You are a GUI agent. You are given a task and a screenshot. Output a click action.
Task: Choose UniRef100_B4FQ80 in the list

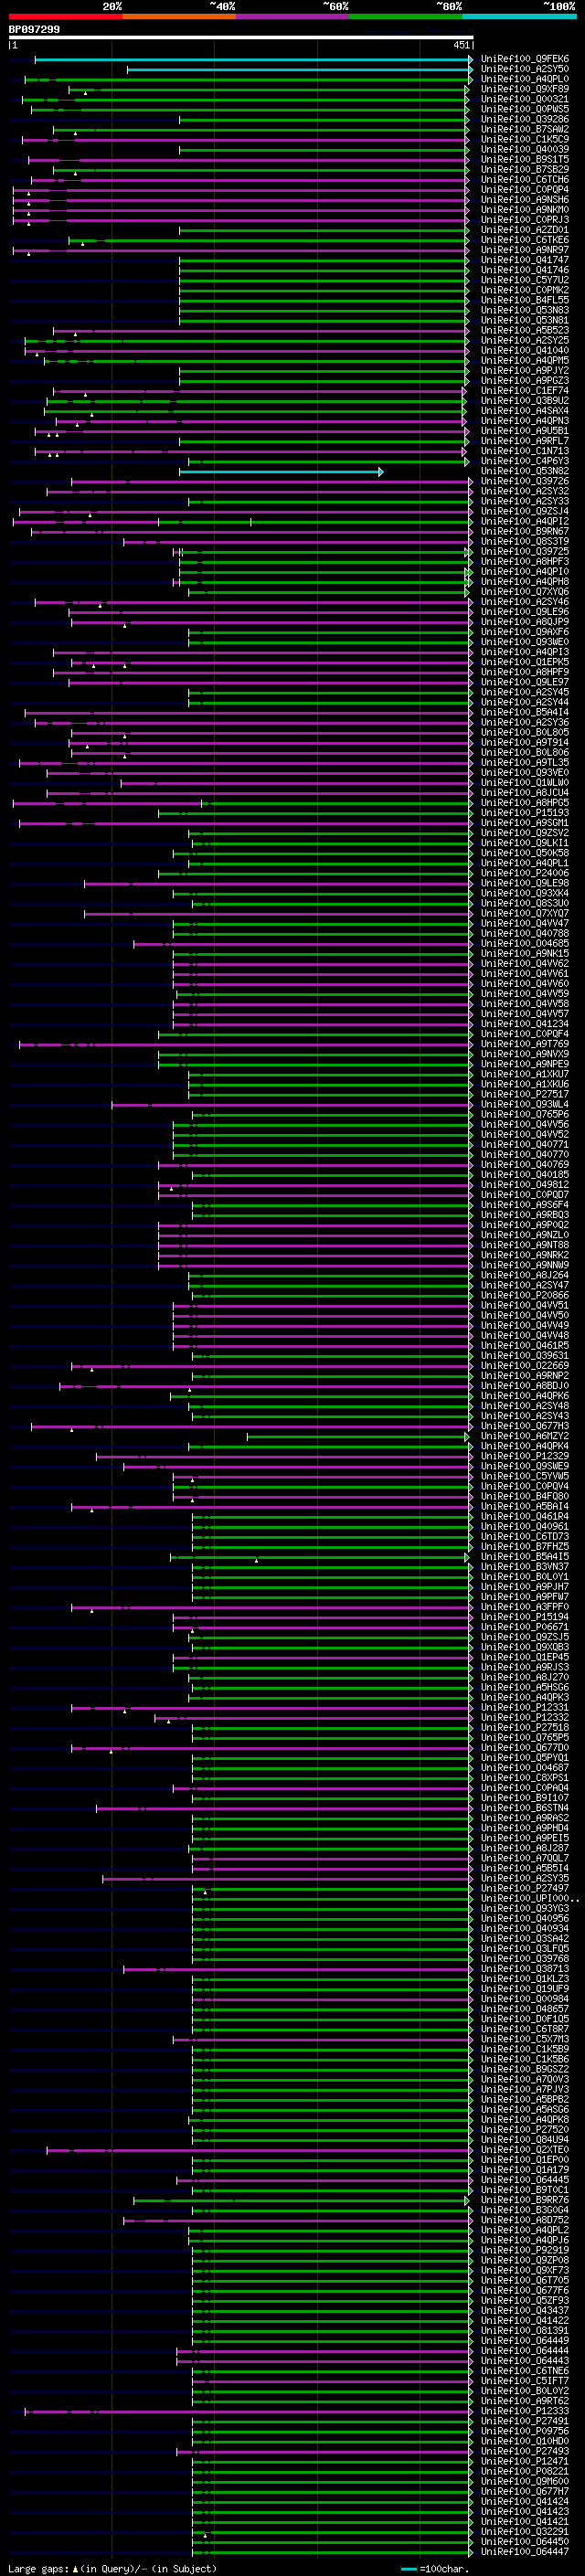[x=525, y=1497]
